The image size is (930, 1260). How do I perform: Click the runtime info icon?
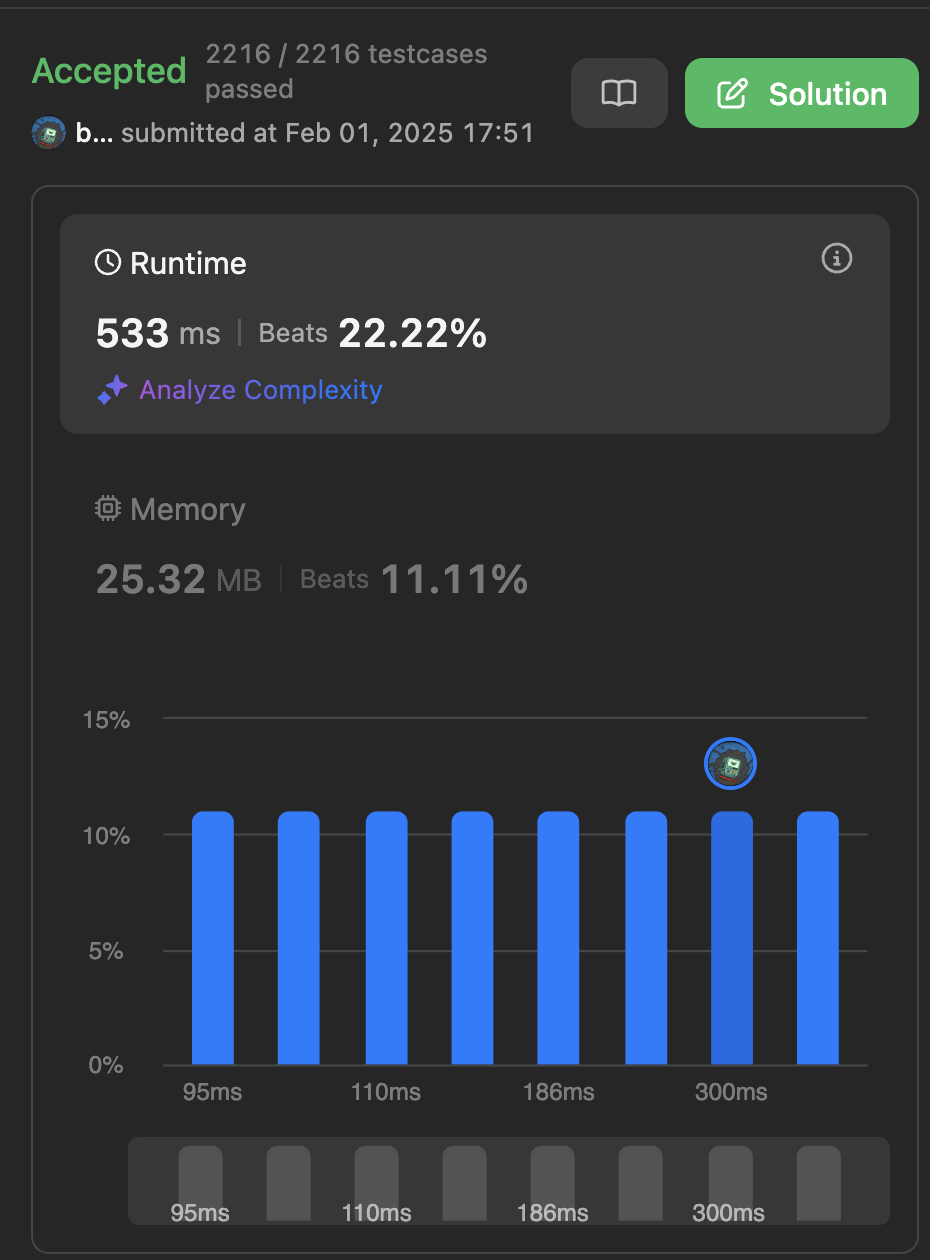click(x=836, y=259)
